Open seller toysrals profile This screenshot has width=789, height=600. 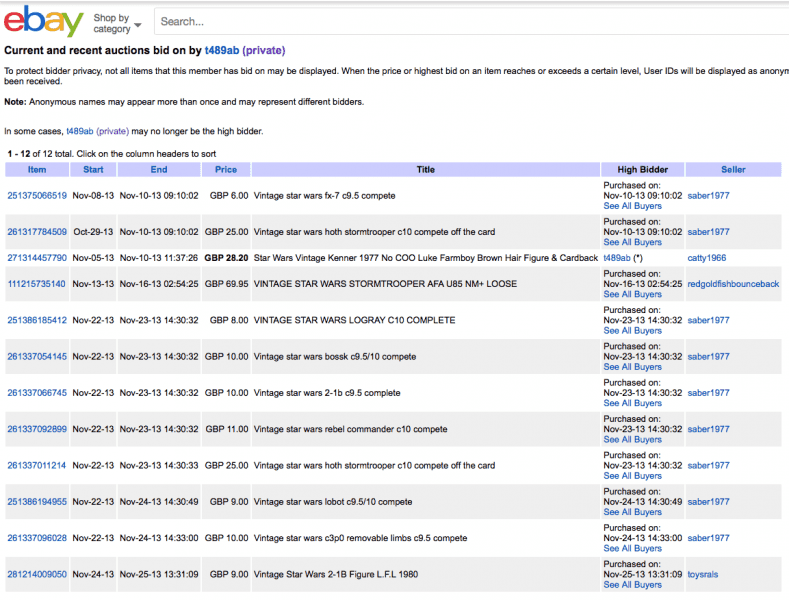pyautogui.click(x=702, y=575)
